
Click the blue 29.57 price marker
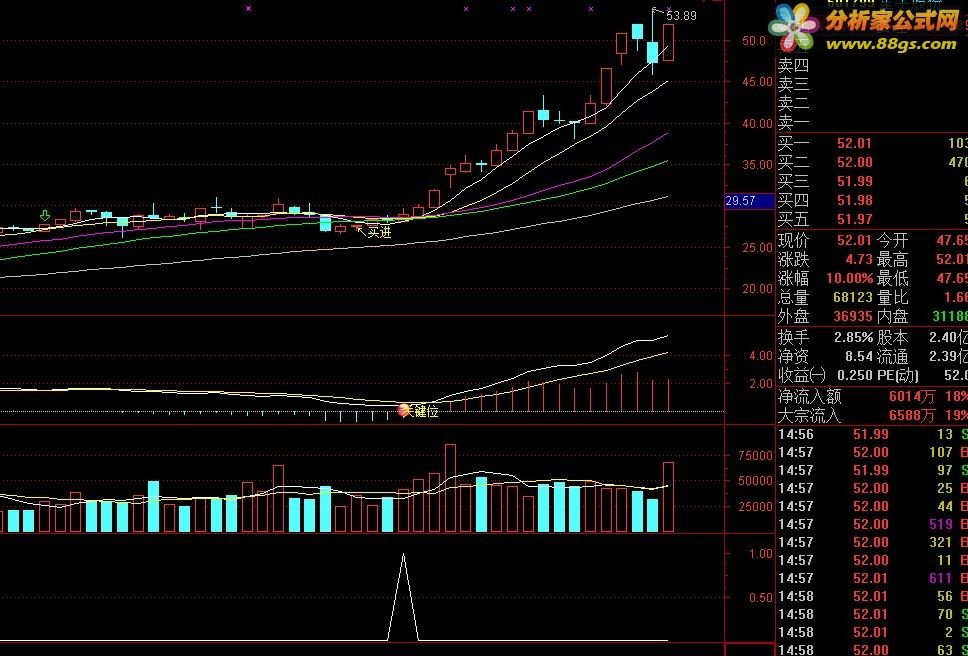point(749,201)
